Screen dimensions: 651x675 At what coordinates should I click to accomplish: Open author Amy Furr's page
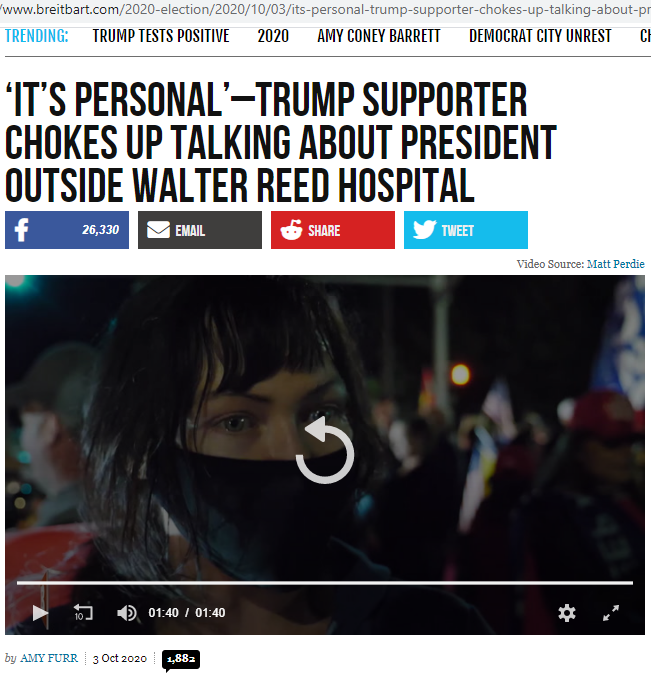tap(49, 658)
